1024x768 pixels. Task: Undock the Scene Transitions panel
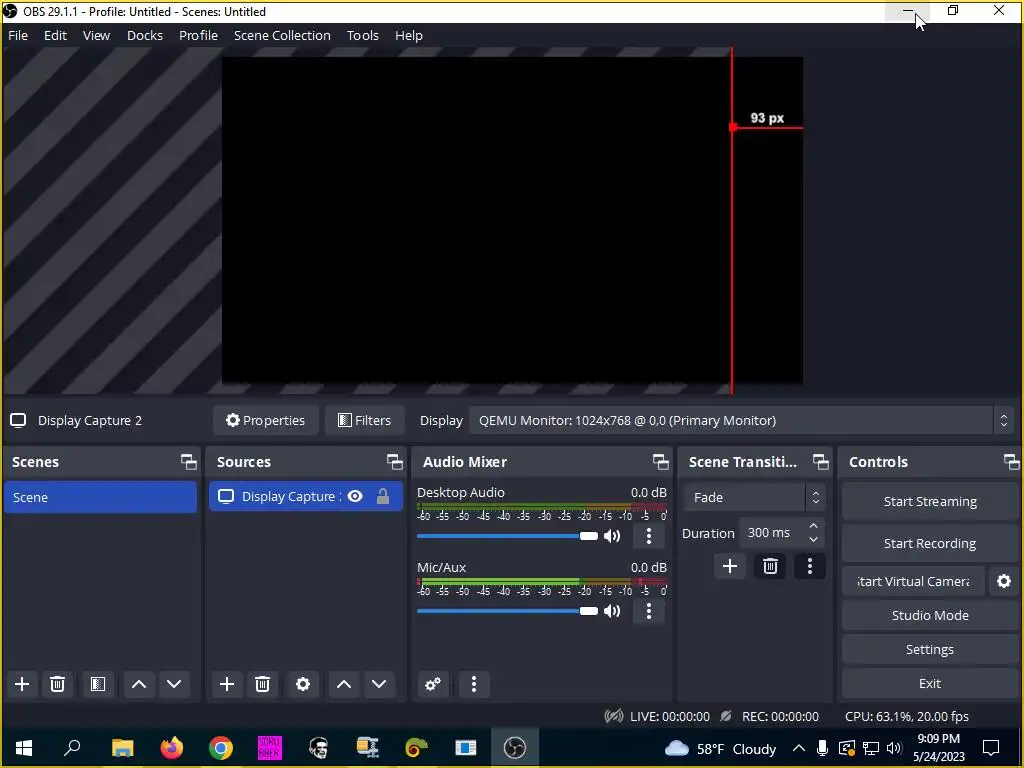point(820,462)
